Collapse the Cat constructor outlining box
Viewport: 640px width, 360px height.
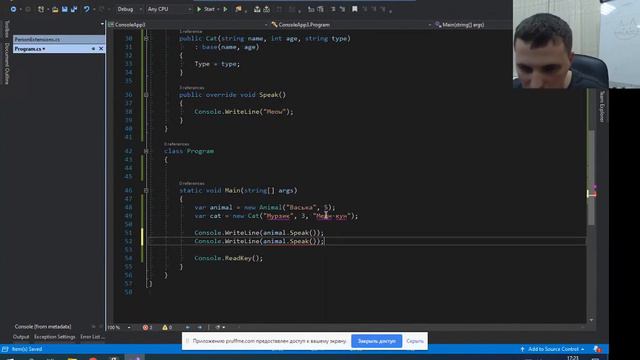[x=146, y=38]
